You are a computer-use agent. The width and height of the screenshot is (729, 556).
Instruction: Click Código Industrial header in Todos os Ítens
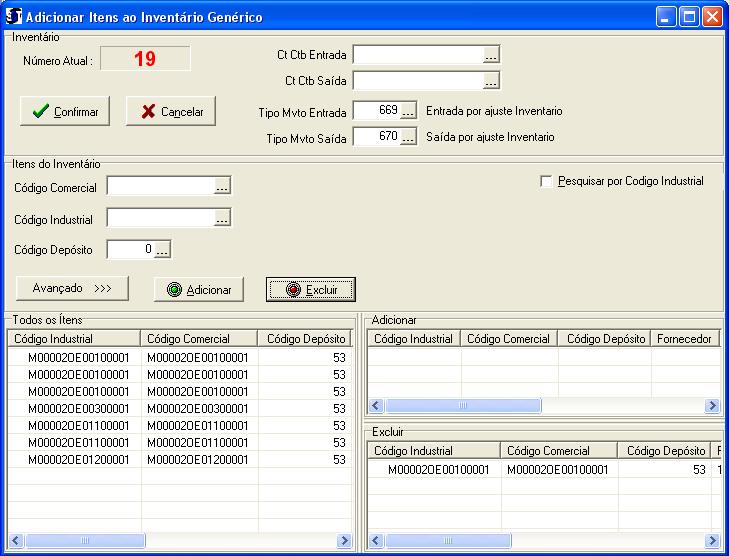pyautogui.click(x=74, y=339)
